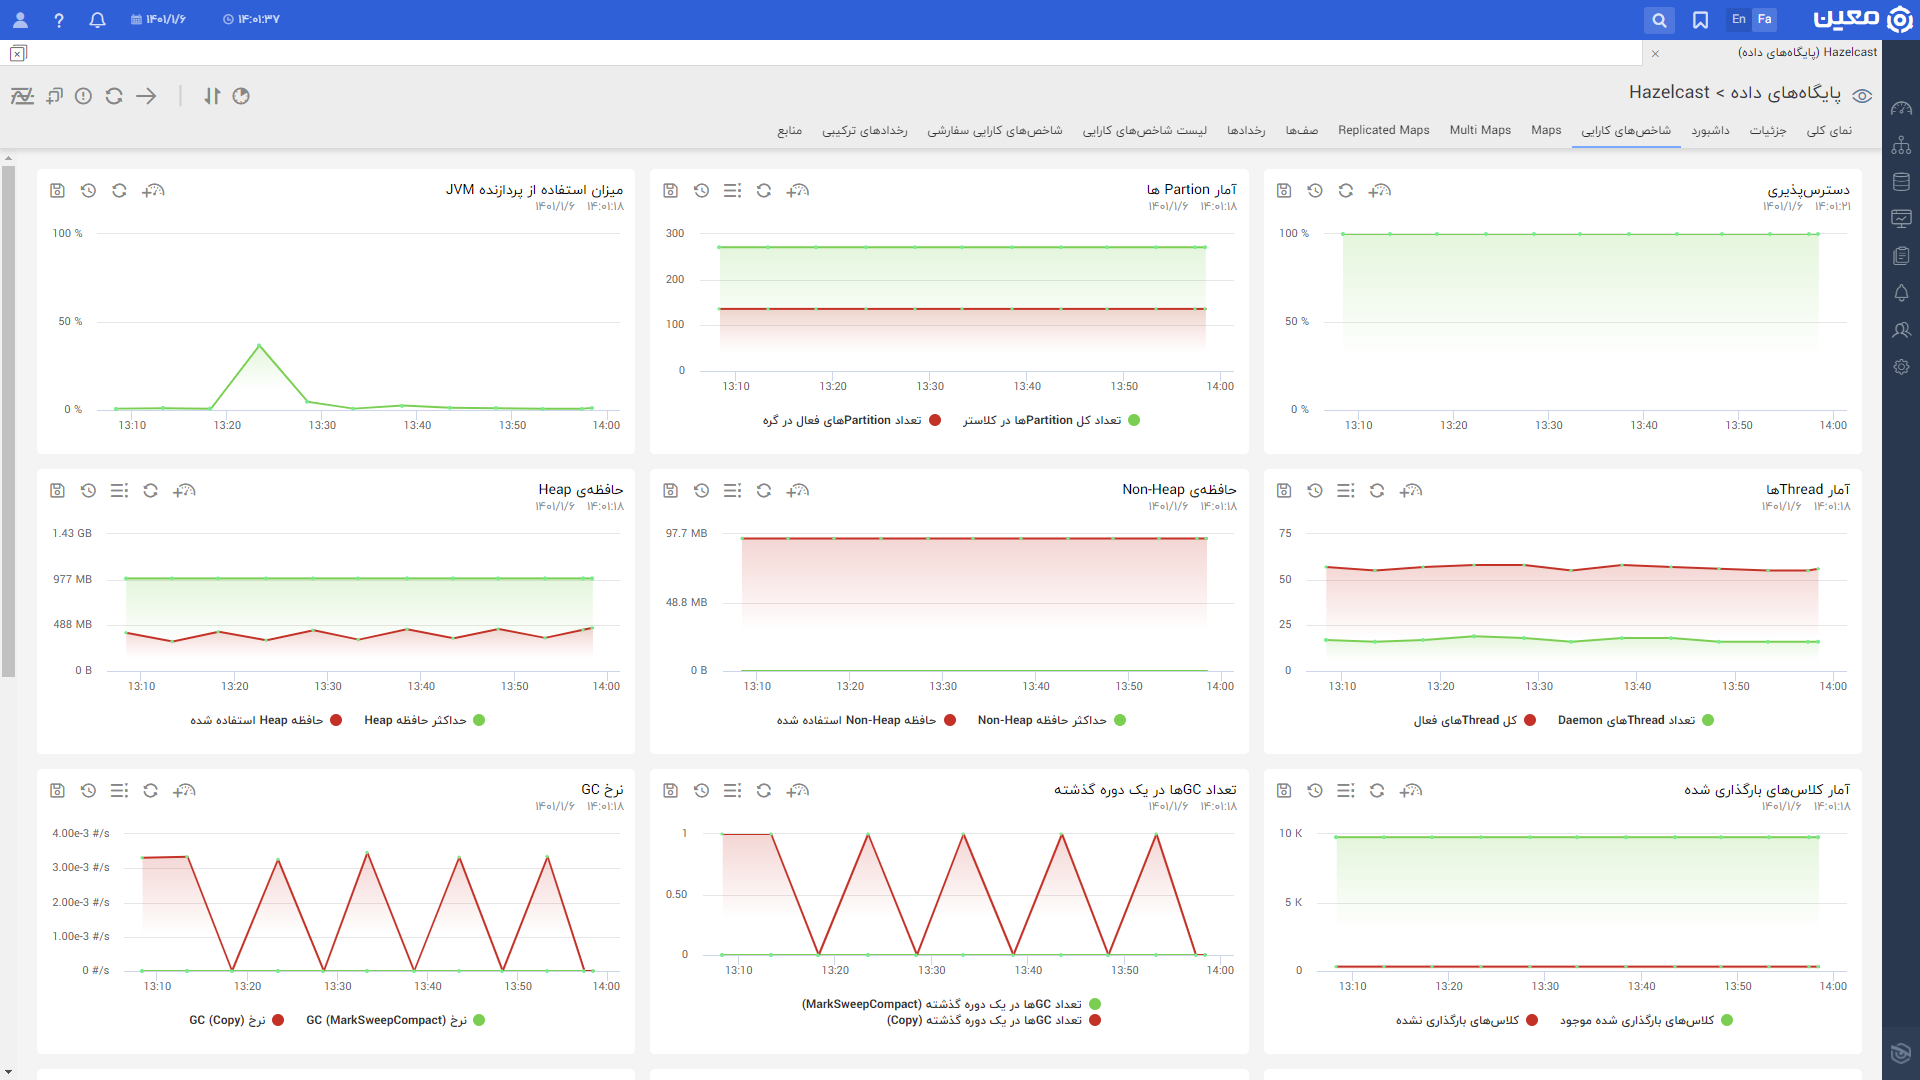Screen dimensions: 1920x1080
Task: Switch to the Replicated Maps tab
Action: pyautogui.click(x=1383, y=131)
